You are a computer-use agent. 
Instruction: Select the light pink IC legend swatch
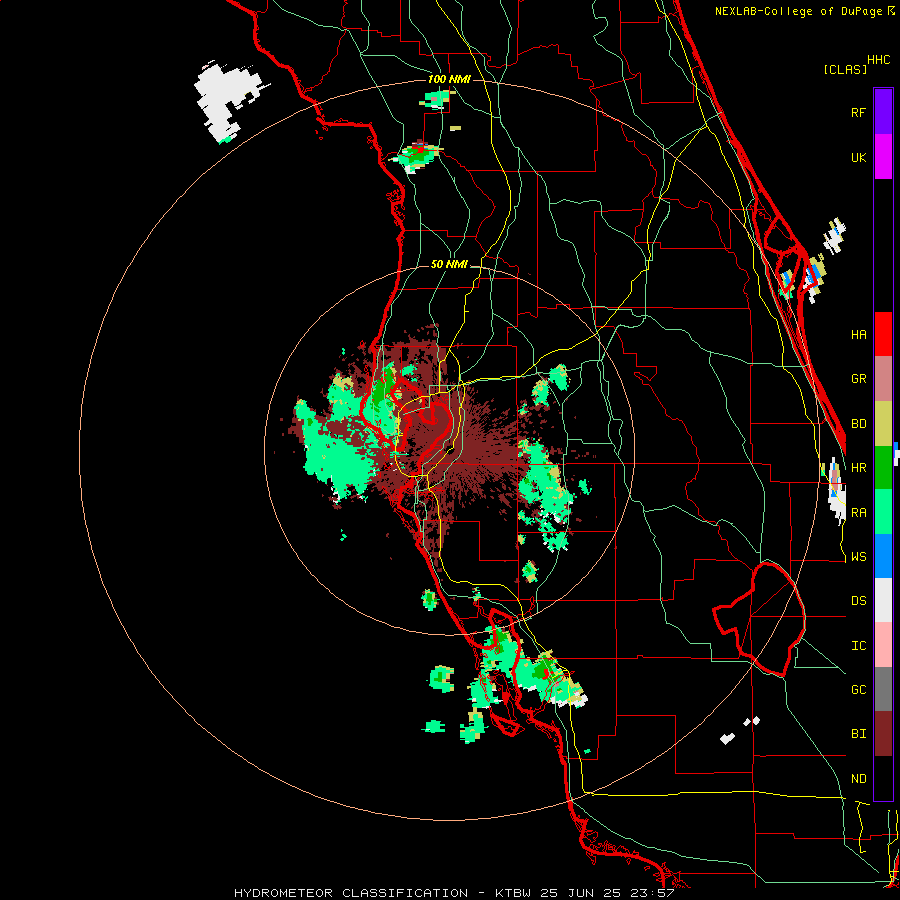pos(883,645)
